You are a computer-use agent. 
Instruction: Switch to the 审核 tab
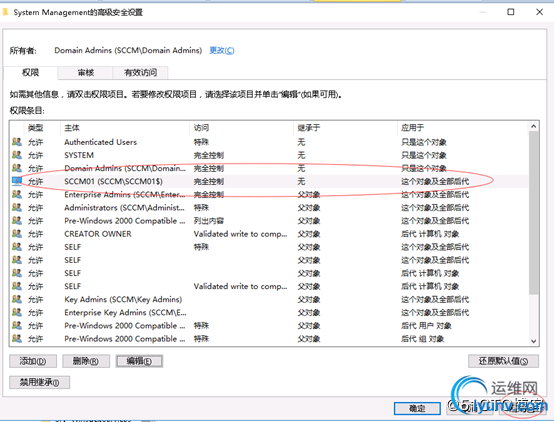point(86,72)
